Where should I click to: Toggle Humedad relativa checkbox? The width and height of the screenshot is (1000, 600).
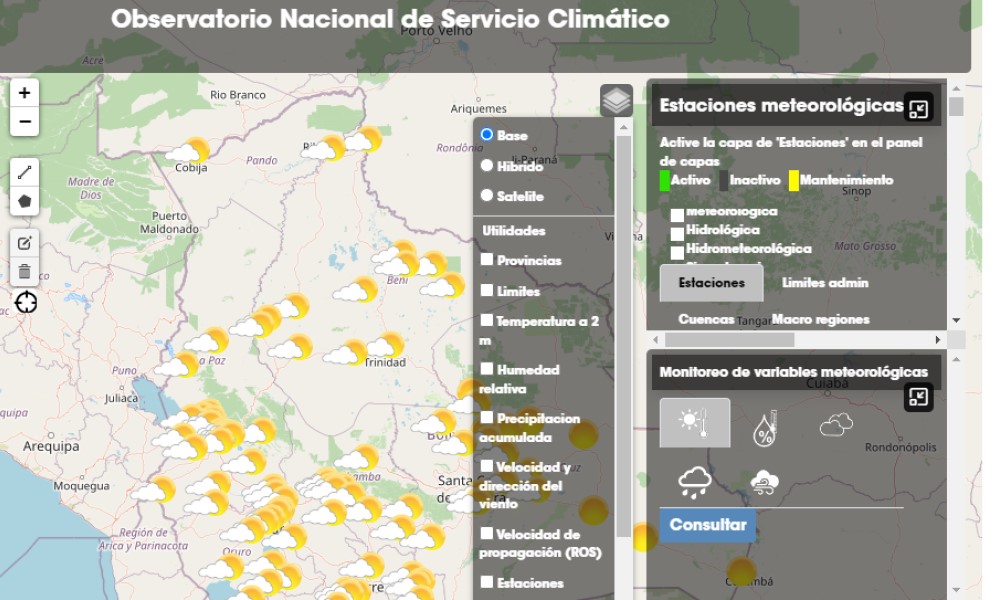point(487,369)
